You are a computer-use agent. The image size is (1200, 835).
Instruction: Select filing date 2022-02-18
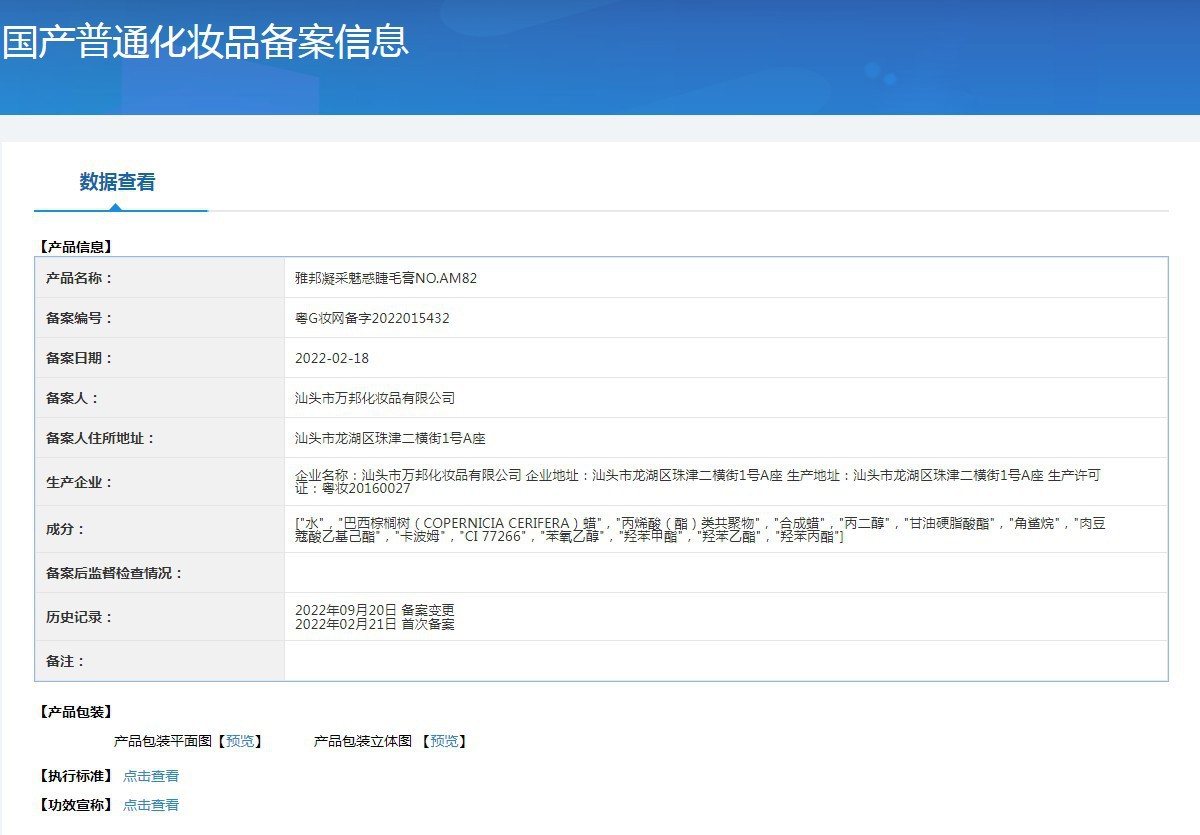(332, 358)
